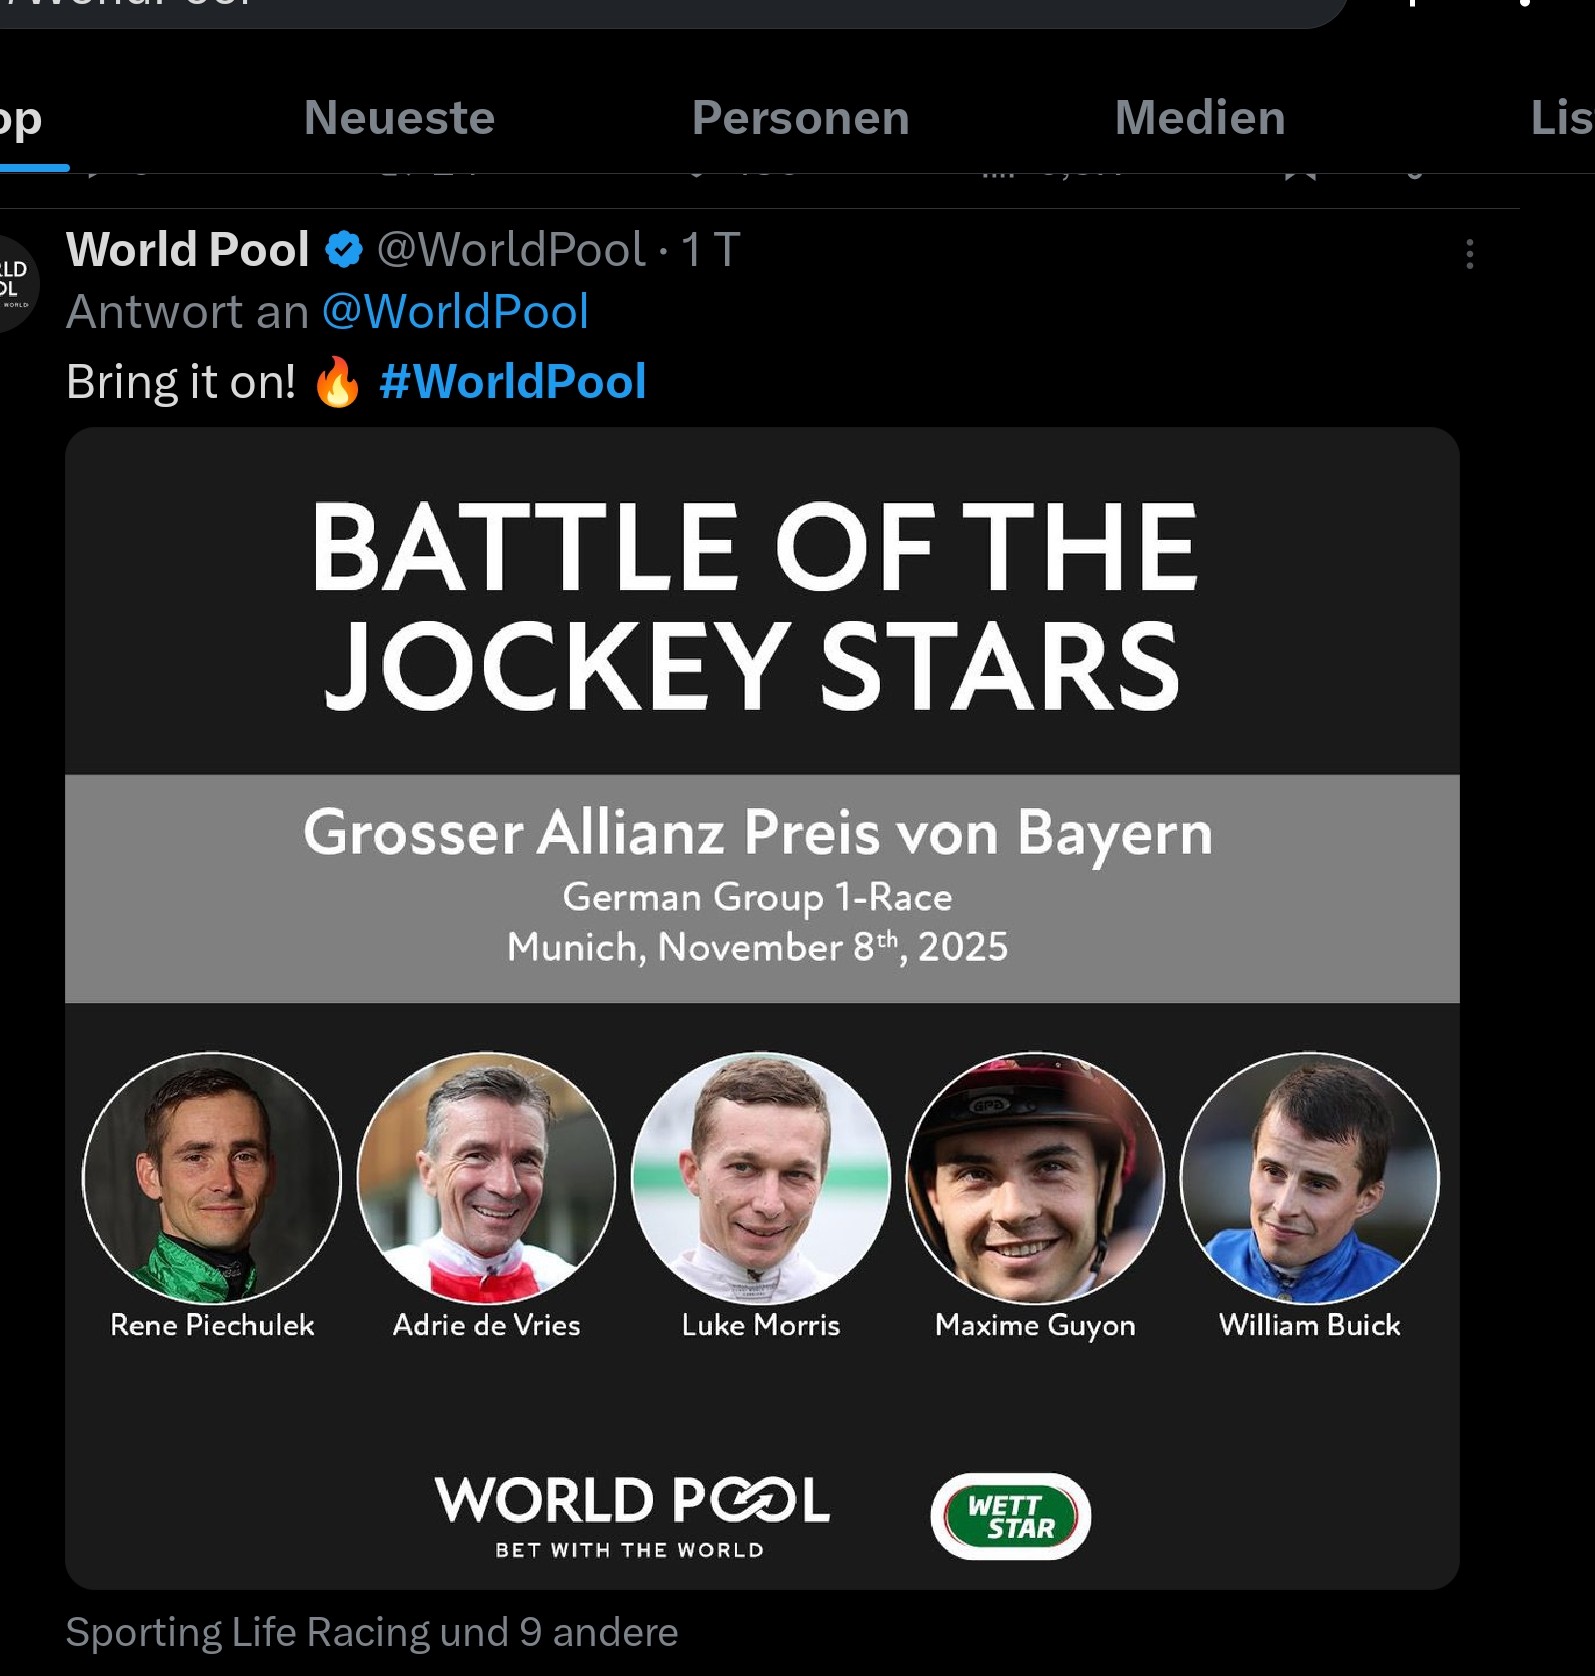Click the World Pool logo in the graphic

point(631,1514)
